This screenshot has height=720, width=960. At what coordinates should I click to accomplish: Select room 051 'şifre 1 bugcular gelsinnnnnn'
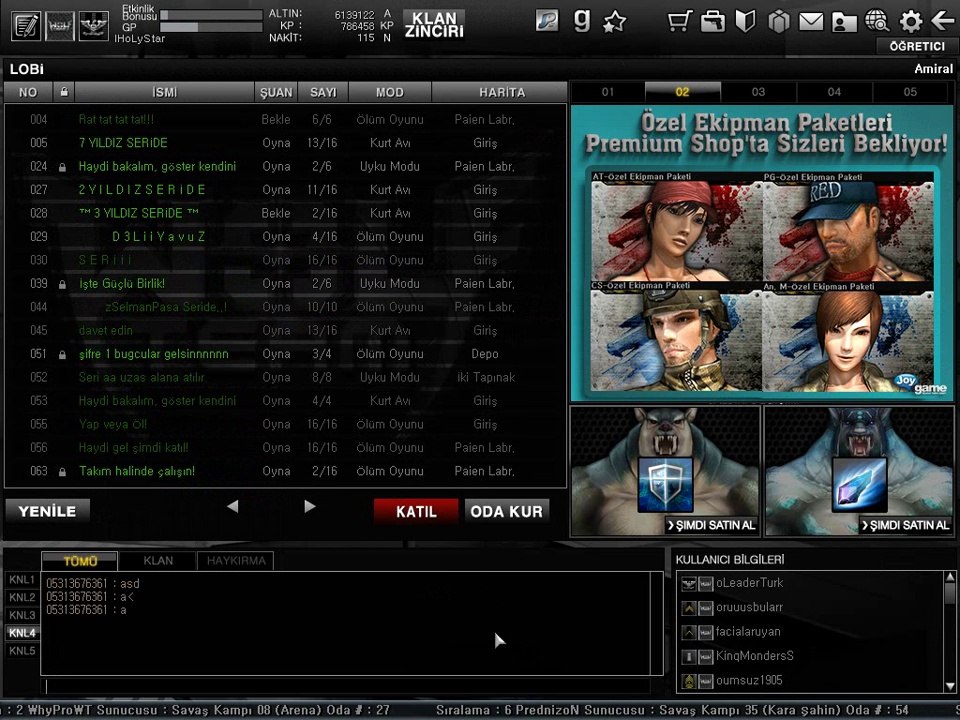coord(285,354)
